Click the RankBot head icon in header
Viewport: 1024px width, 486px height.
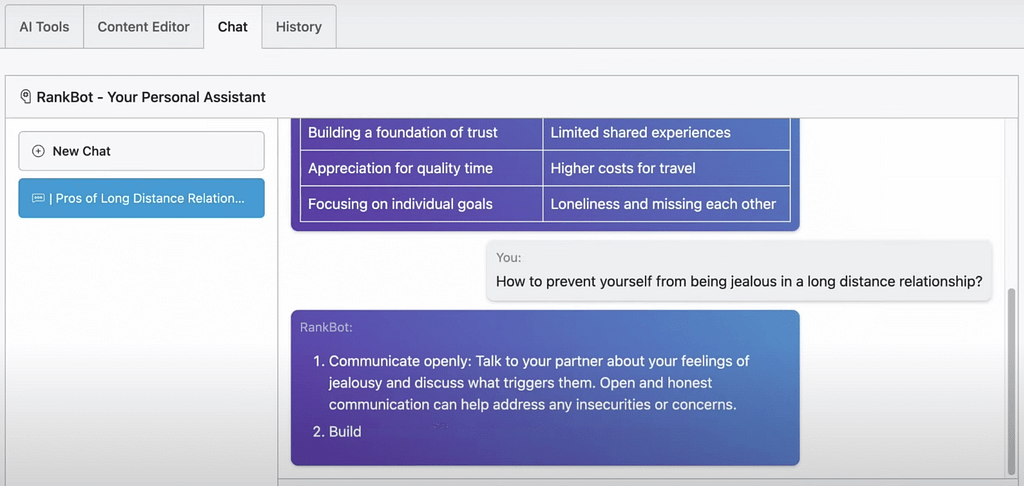(25, 97)
